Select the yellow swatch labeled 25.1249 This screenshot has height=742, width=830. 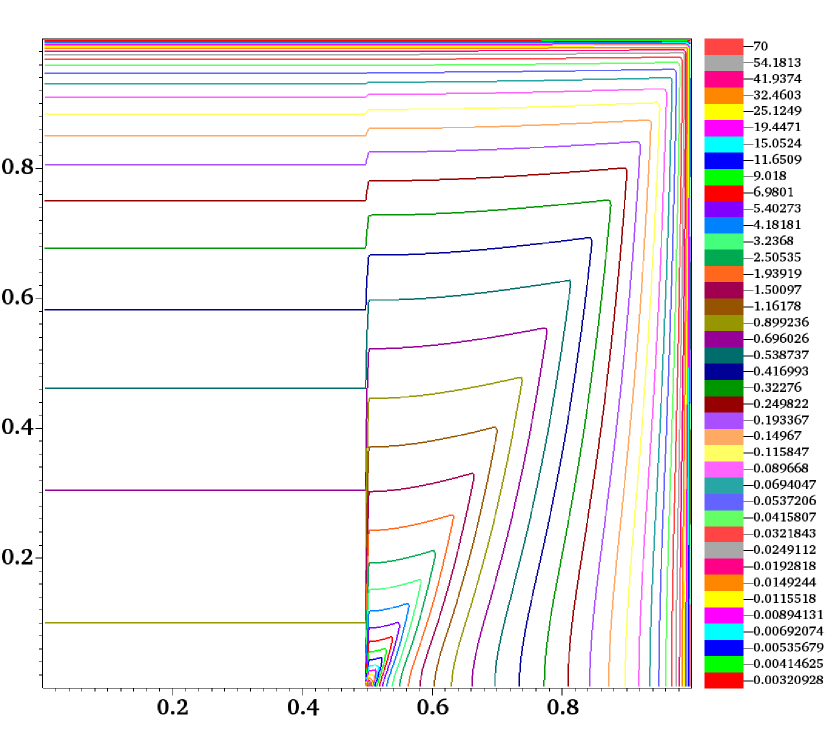click(x=724, y=112)
